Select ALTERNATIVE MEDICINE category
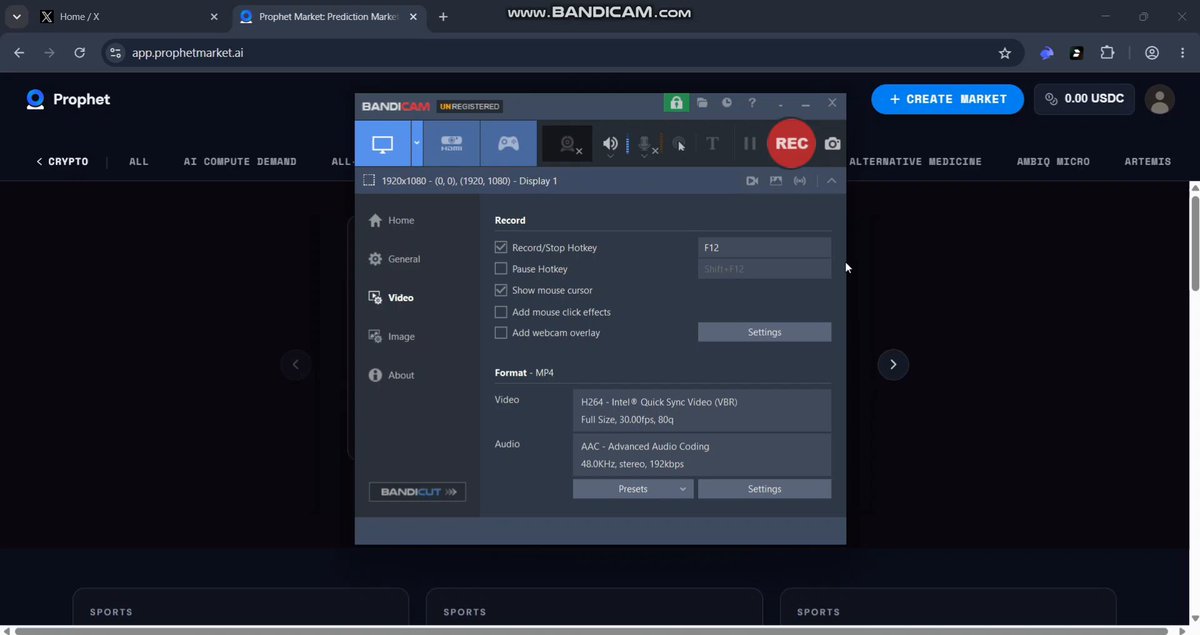The width and height of the screenshot is (1200, 635). (x=915, y=161)
